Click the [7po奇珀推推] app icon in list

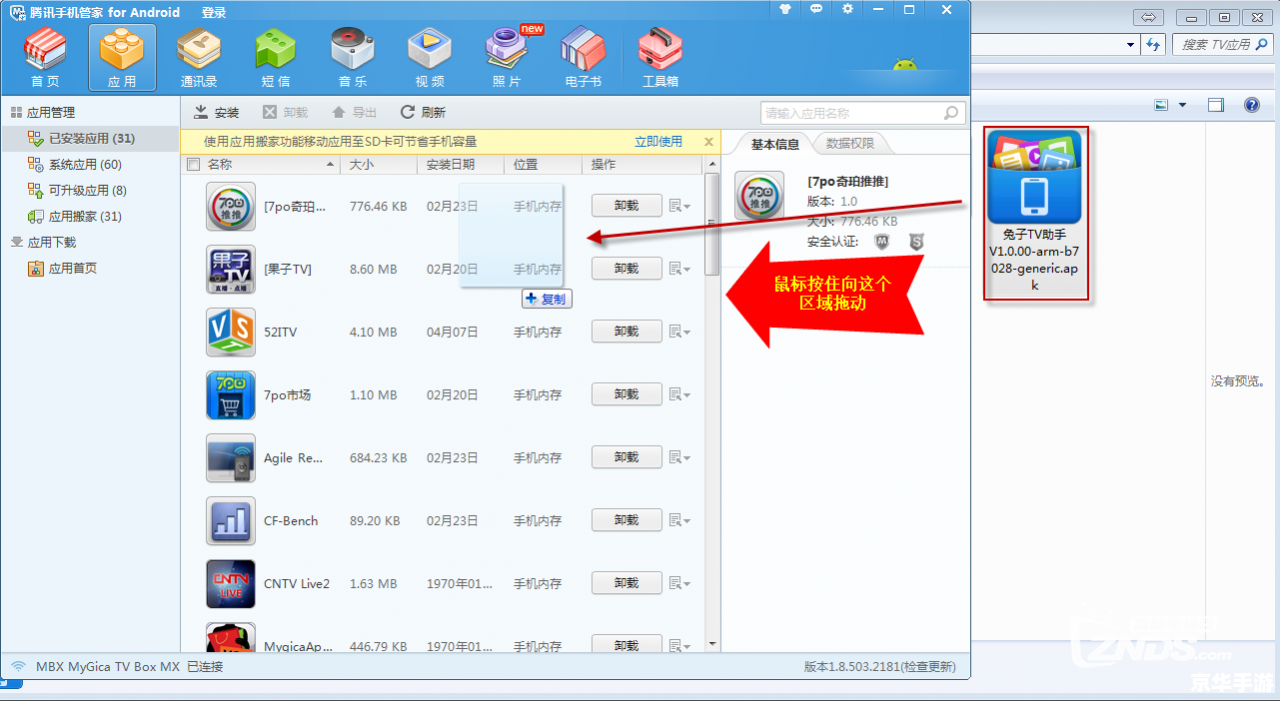pos(231,207)
